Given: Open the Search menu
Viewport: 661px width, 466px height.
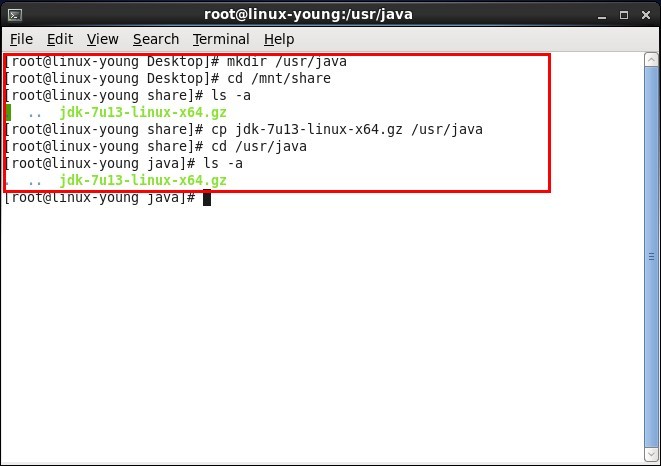Looking at the screenshot, I should click(x=156, y=39).
